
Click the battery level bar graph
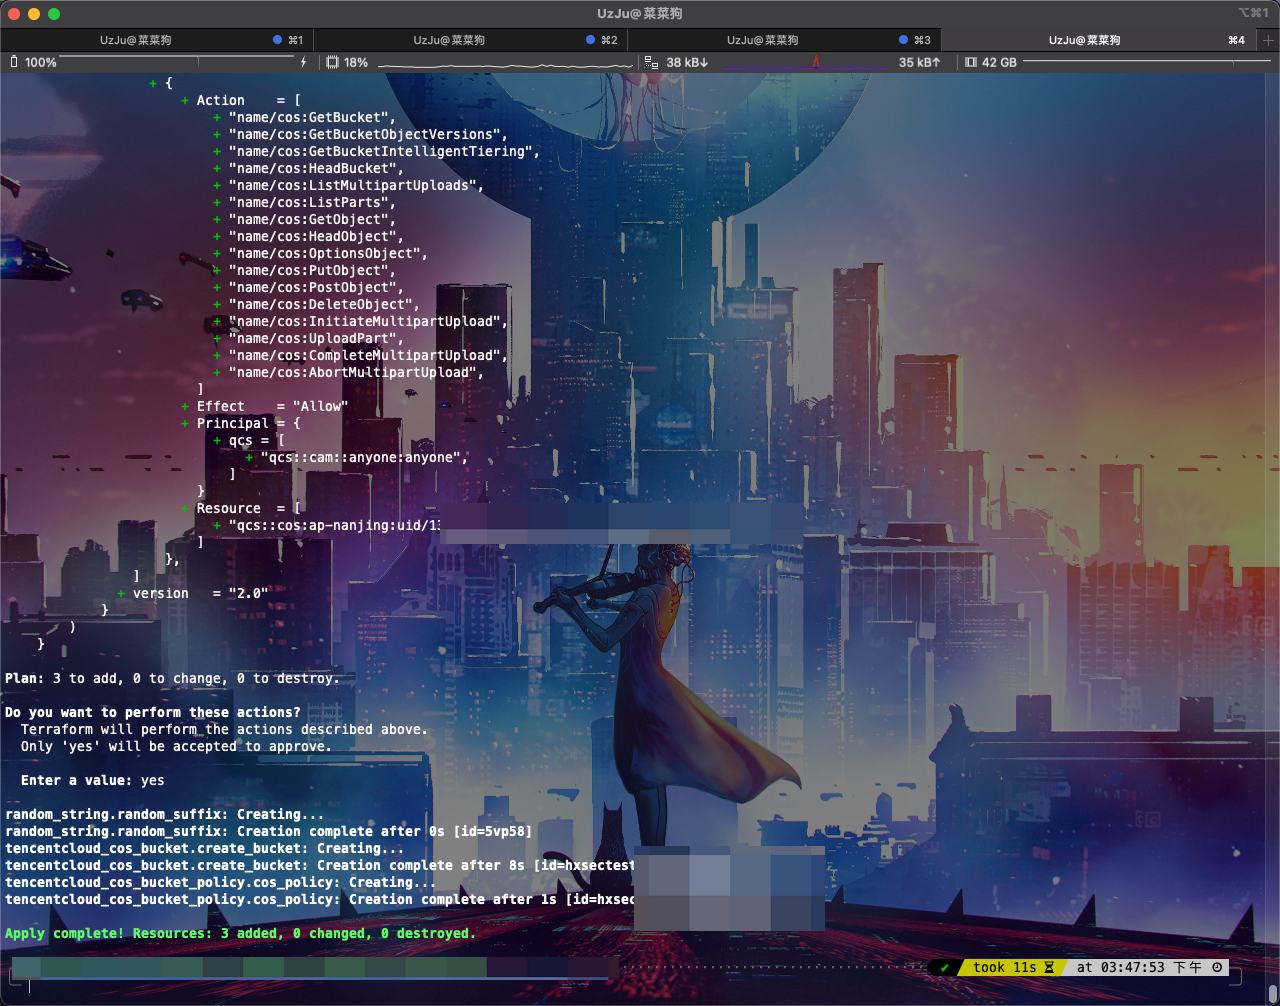click(x=178, y=62)
